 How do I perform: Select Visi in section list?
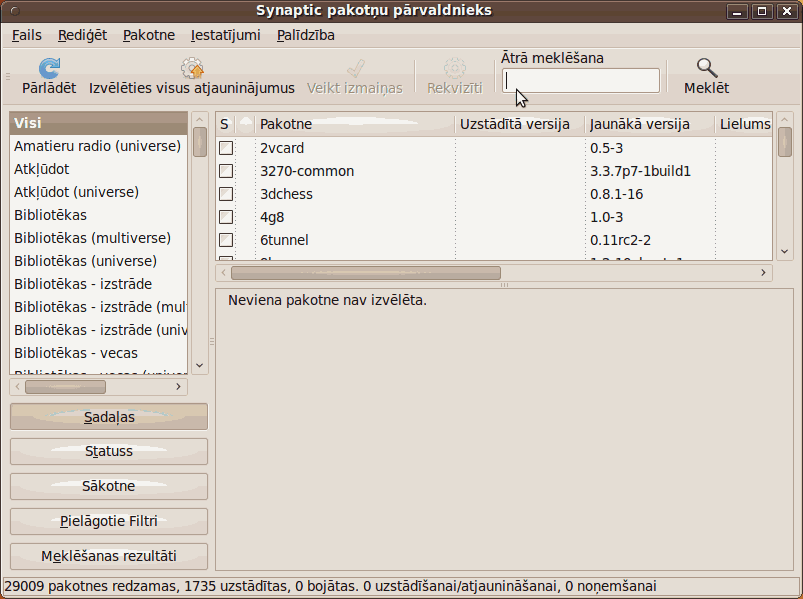tap(98, 123)
